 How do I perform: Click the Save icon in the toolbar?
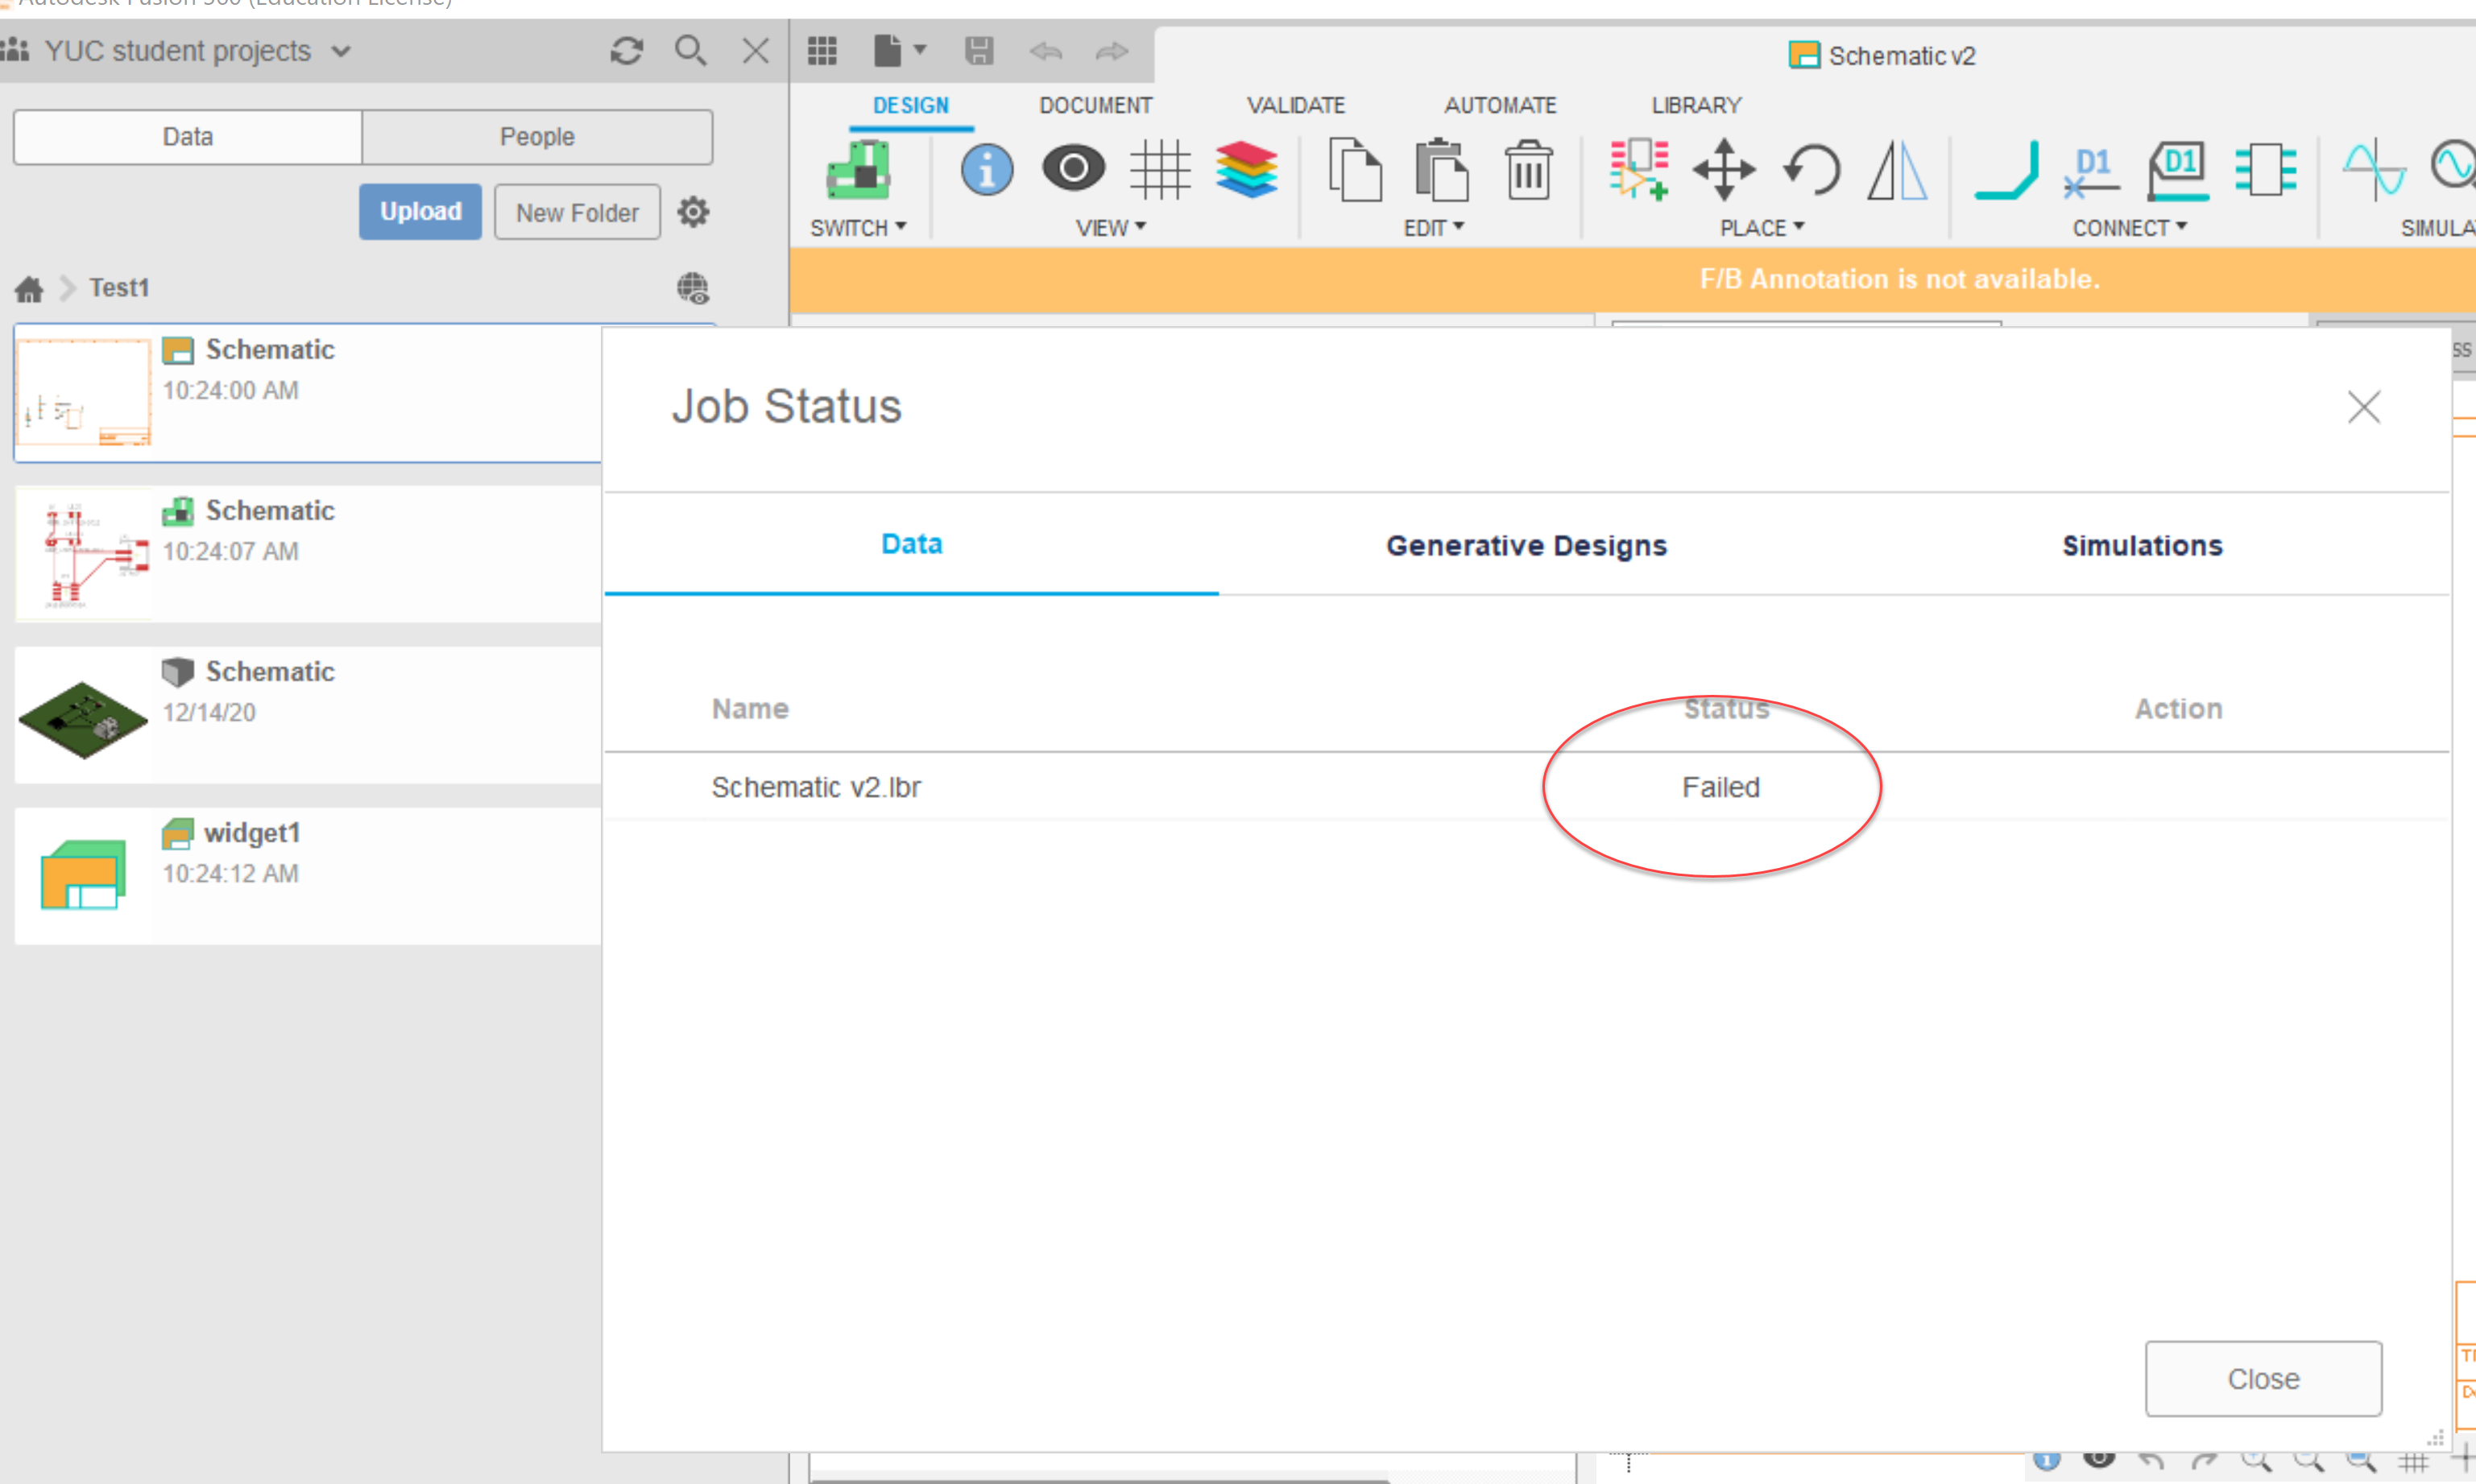tap(980, 51)
